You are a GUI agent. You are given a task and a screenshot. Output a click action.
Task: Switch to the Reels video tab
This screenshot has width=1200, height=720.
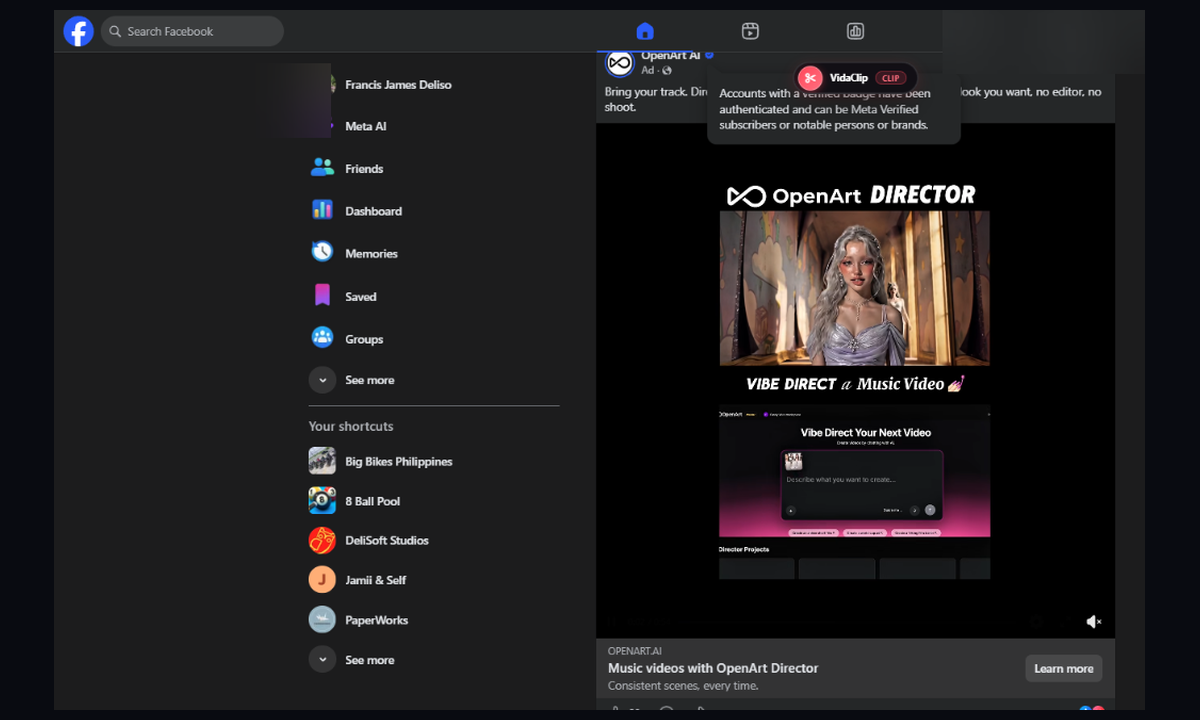750,31
